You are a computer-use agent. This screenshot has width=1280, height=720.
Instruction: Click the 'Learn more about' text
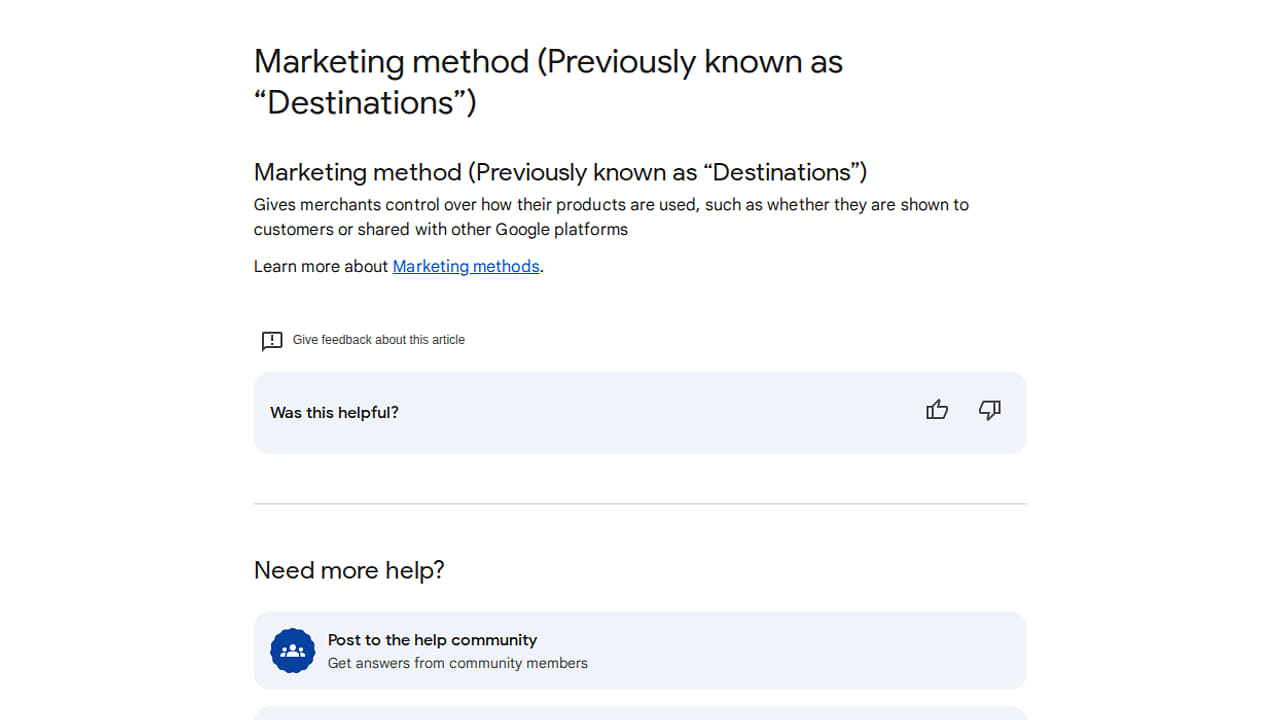pos(320,266)
